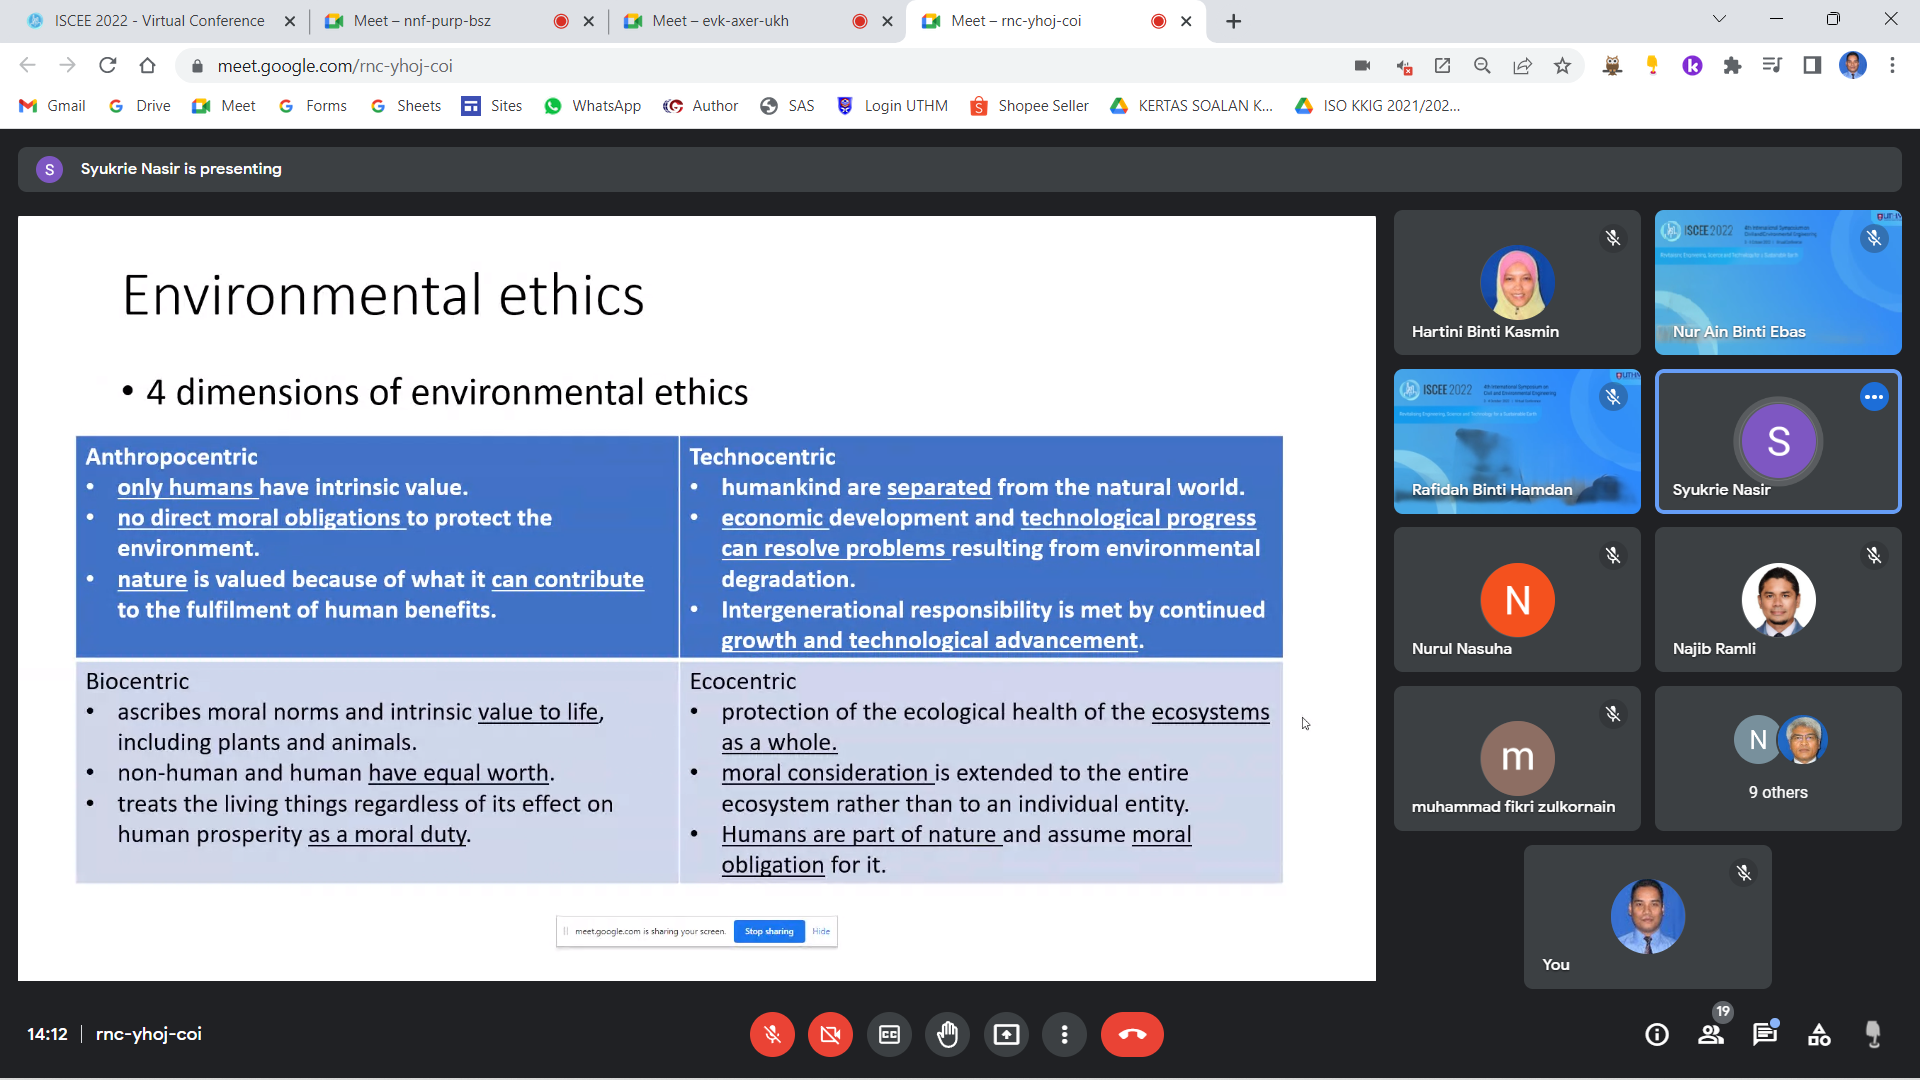The height and width of the screenshot is (1080, 1920).
Task: Open a new browser tab
Action: pos(1234,21)
